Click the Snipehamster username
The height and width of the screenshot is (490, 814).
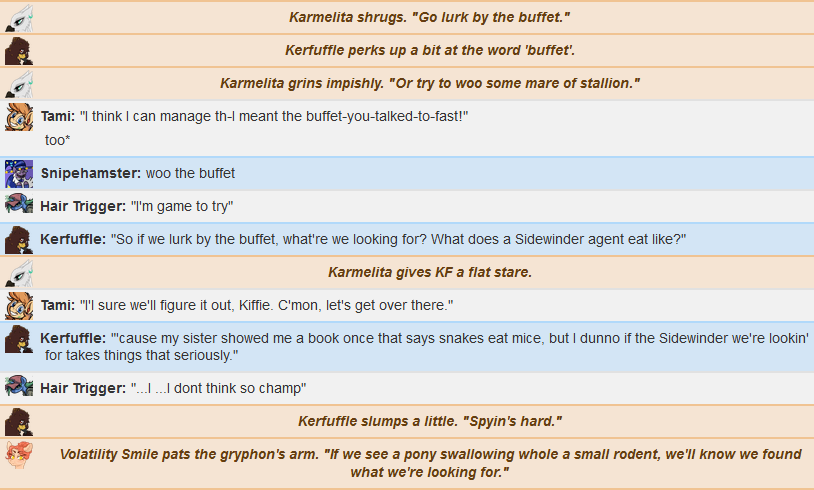91,173
